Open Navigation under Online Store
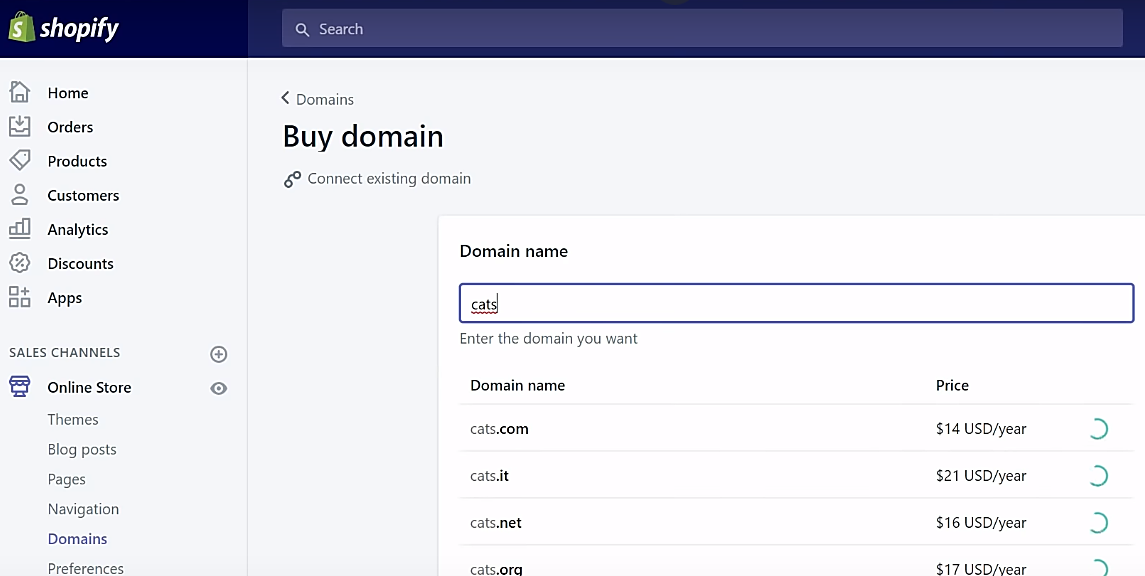The image size is (1145, 576). pyautogui.click(x=83, y=509)
